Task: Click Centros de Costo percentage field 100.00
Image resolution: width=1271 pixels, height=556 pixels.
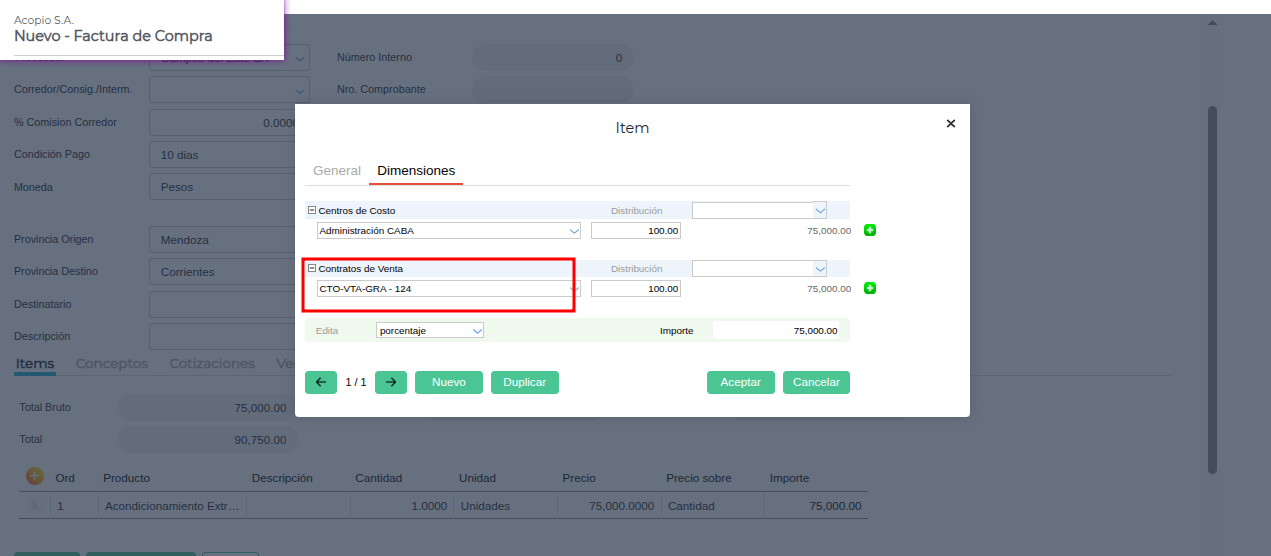Action: 636,231
